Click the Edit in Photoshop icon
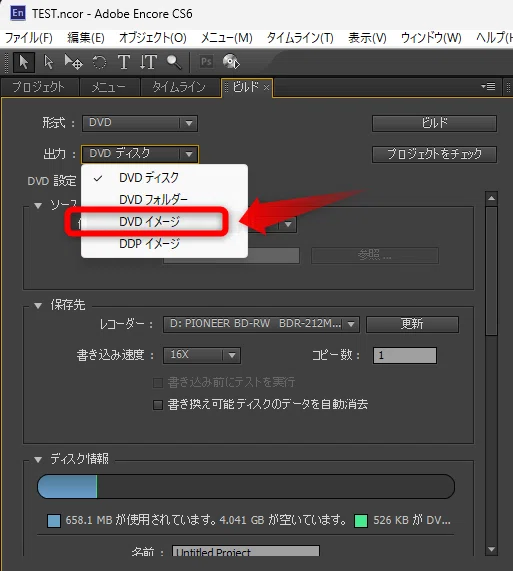This screenshot has height=571, width=513. tap(206, 62)
